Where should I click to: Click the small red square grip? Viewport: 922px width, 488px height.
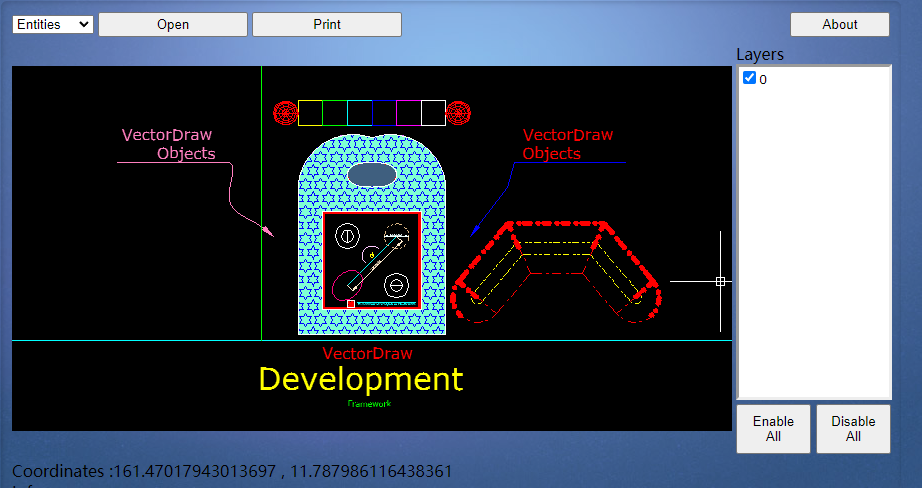coord(351,304)
